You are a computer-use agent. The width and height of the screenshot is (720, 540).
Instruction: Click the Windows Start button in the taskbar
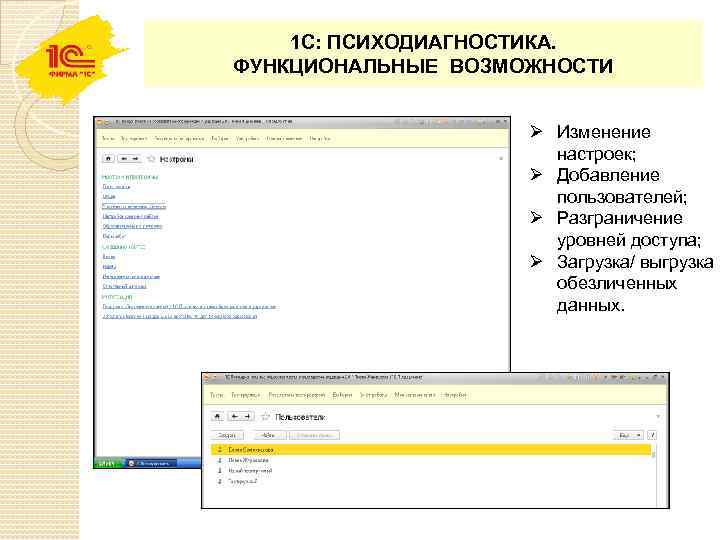click(108, 463)
